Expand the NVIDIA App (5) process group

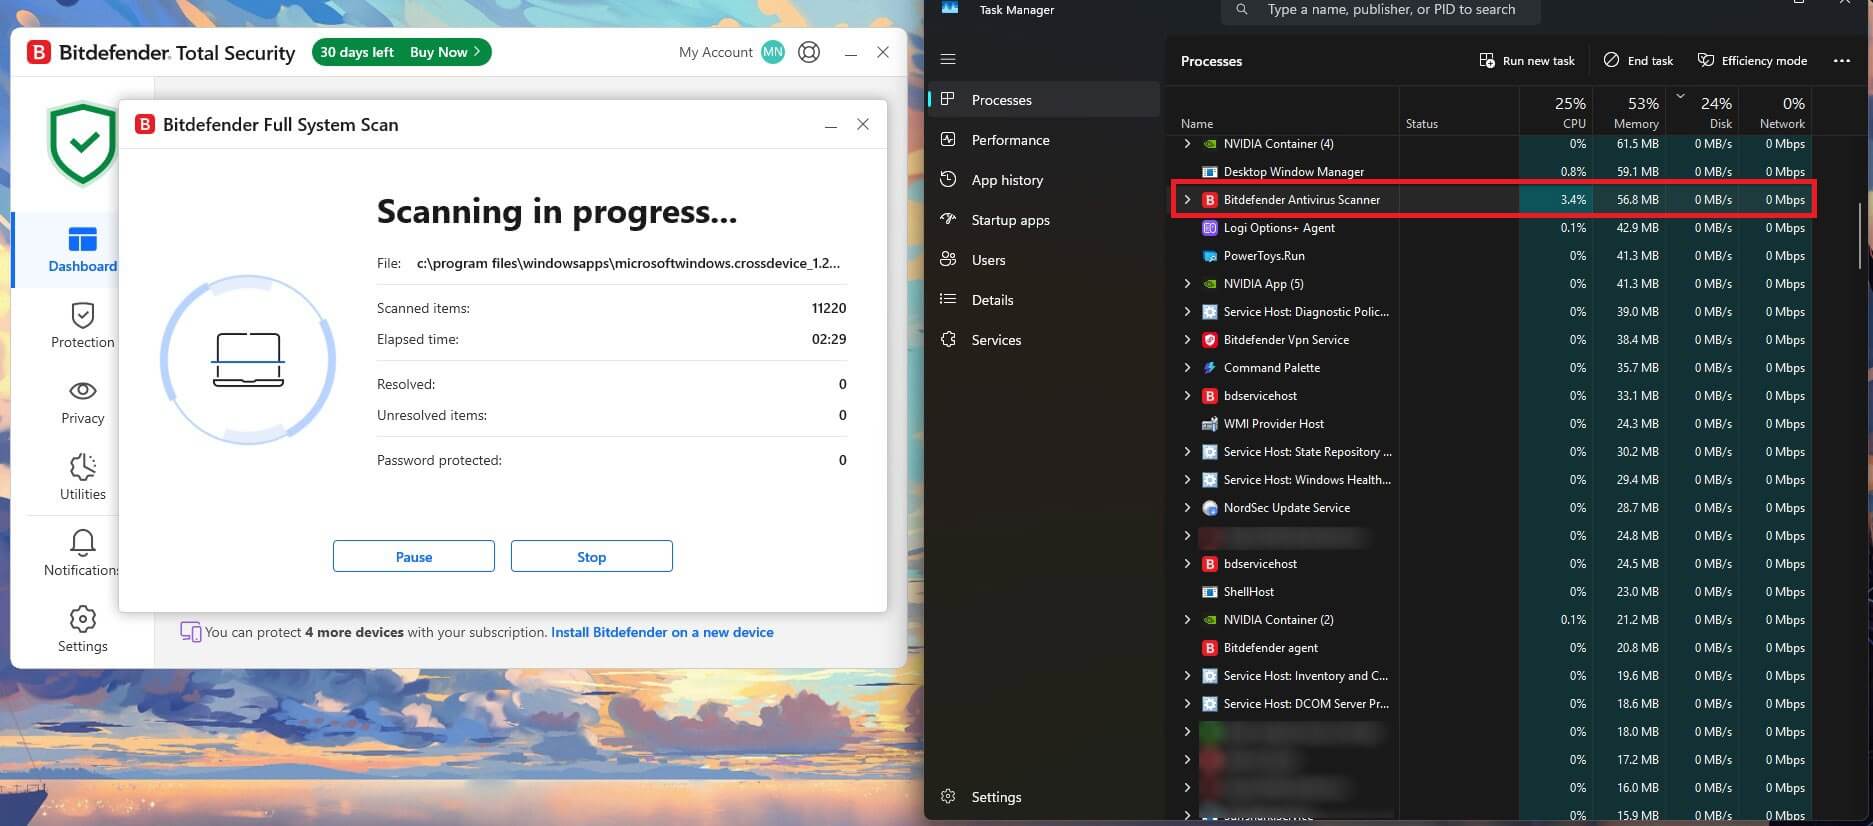(1187, 284)
